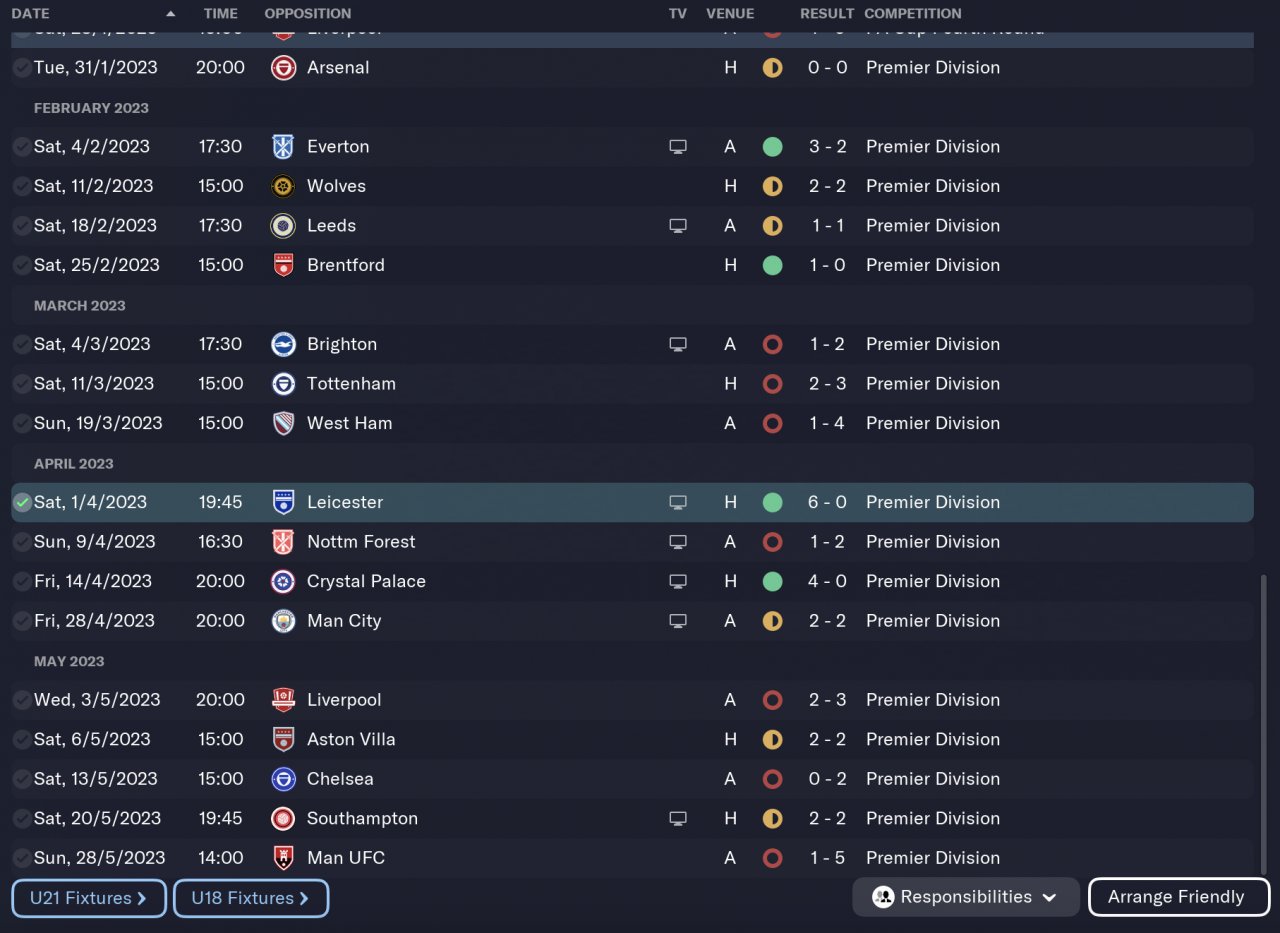Click the TV icon on Leeds row

tap(678, 226)
